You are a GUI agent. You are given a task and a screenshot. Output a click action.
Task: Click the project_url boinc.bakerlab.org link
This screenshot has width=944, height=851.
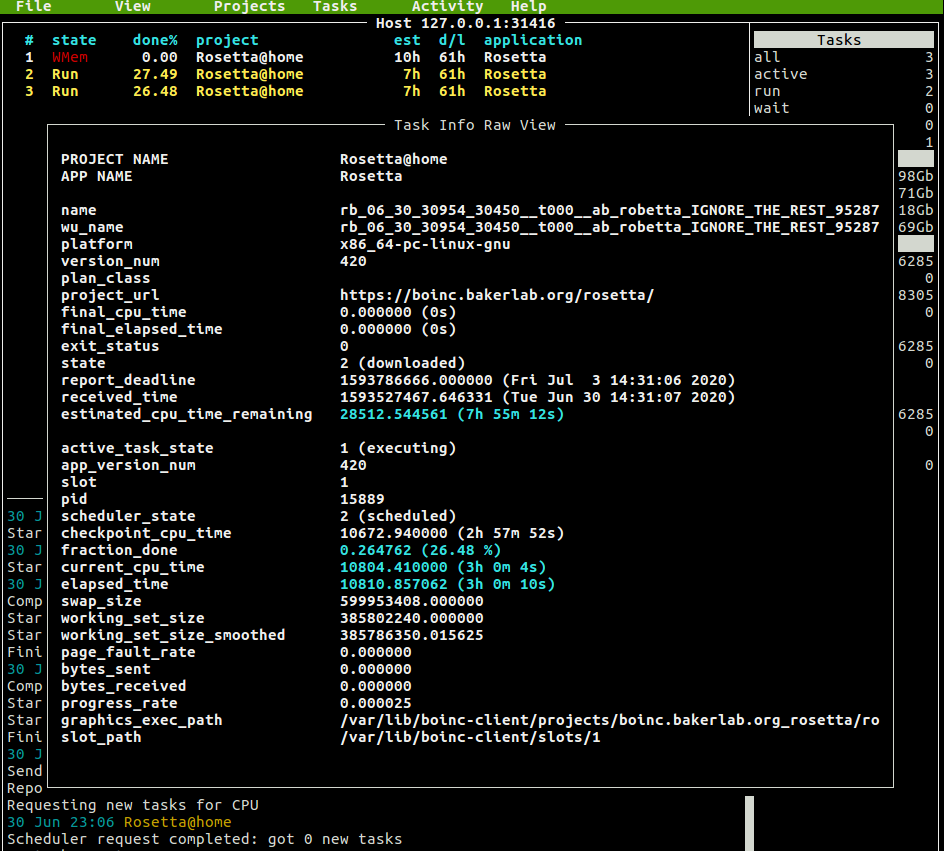pyautogui.click(x=497, y=296)
